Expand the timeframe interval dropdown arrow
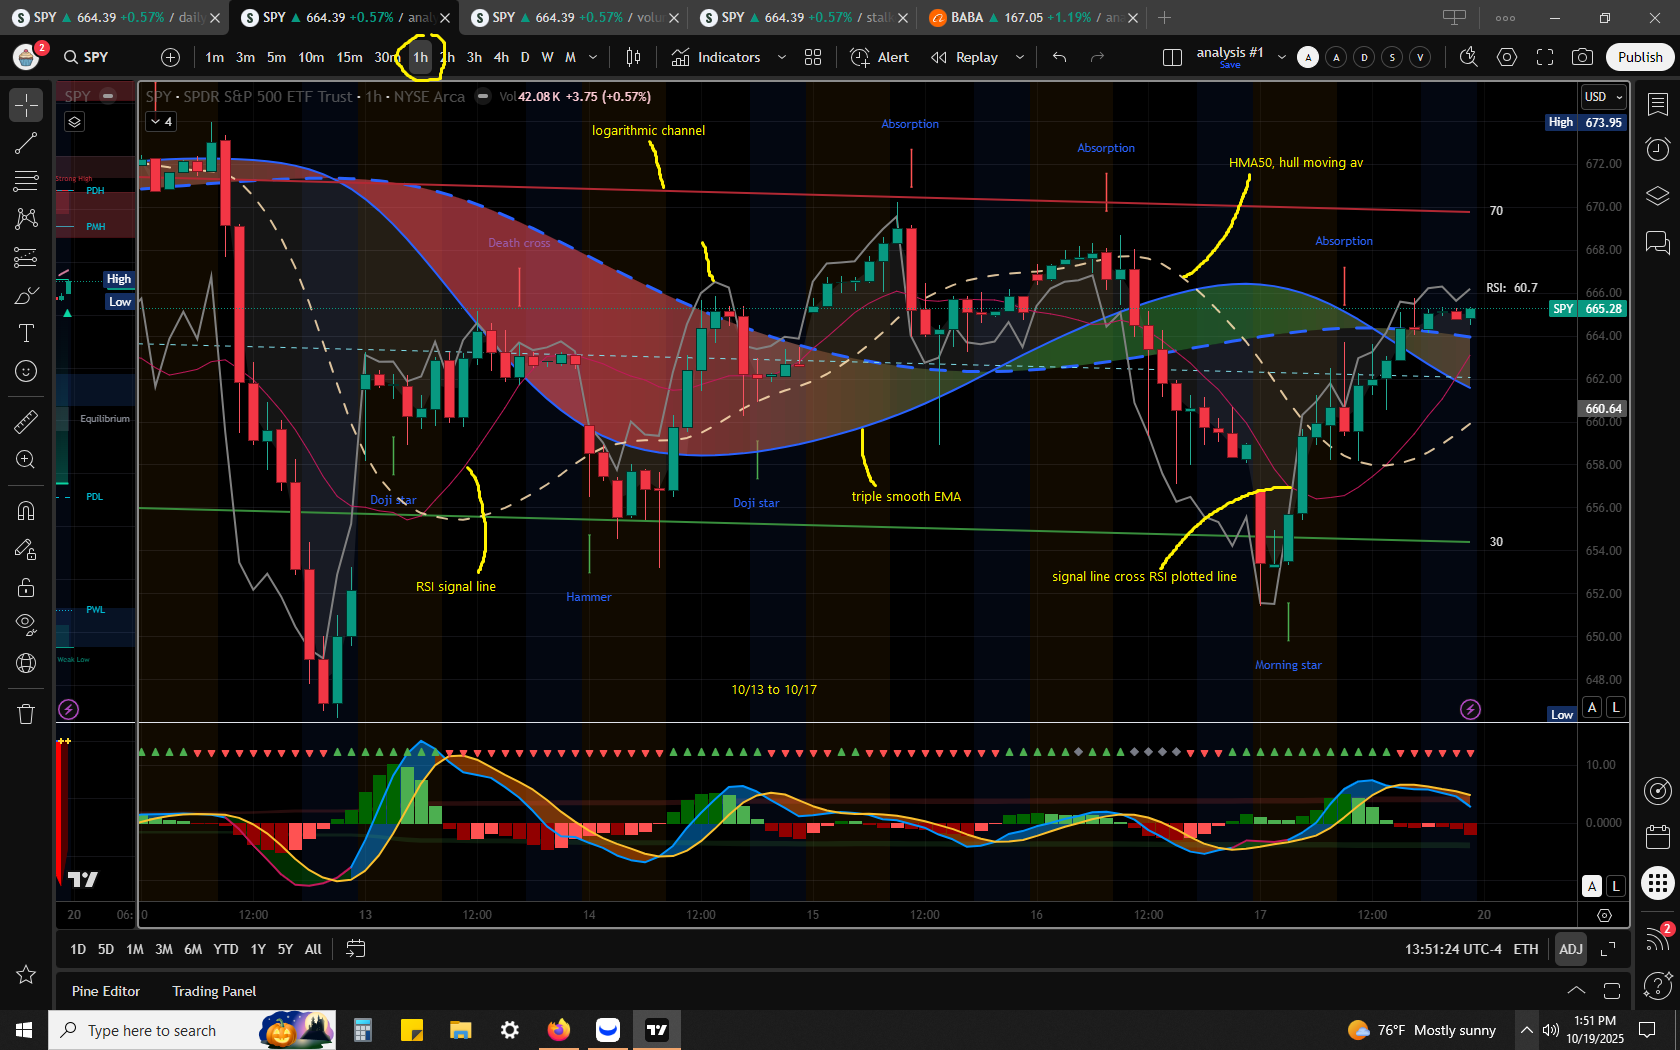The width and height of the screenshot is (1680, 1050). (593, 57)
